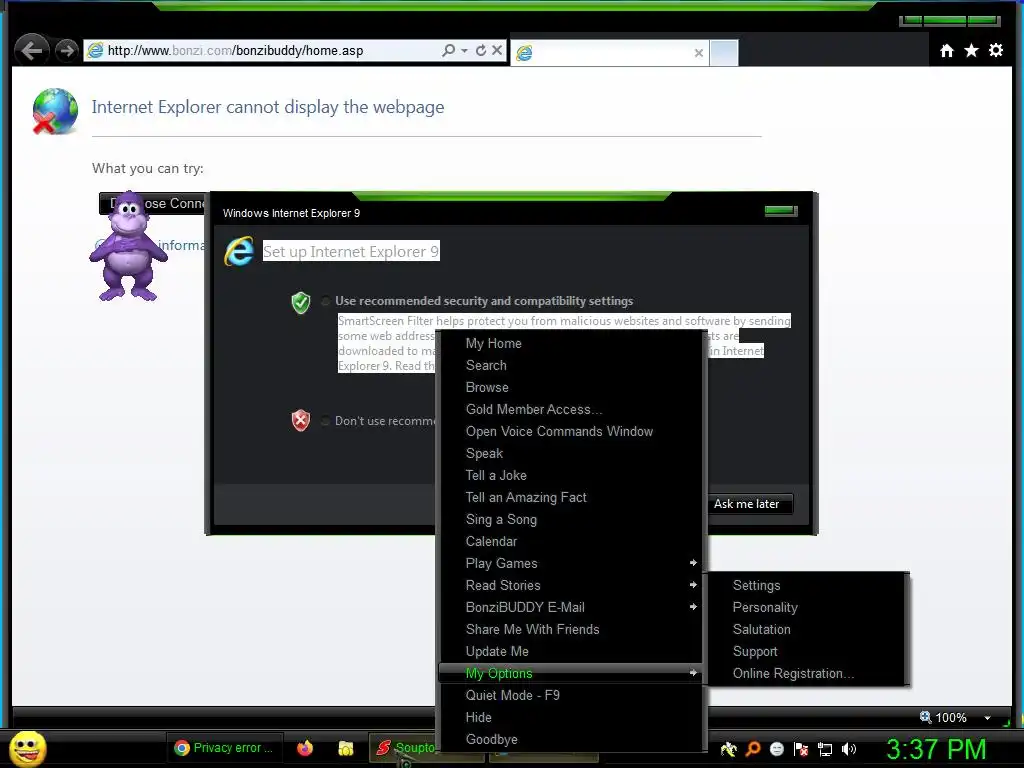Expand the Read Stories submenu
1024x768 pixels.
pos(570,585)
